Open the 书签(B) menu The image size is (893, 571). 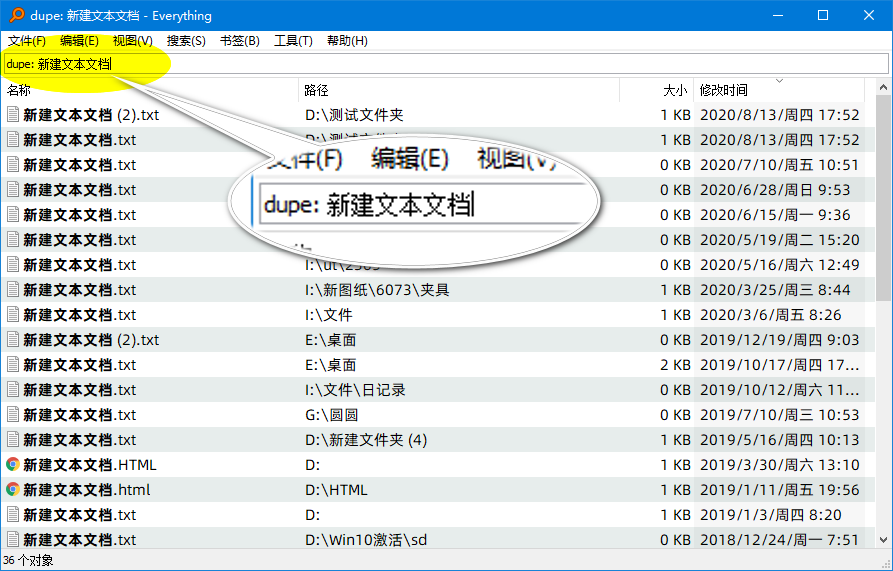[240, 41]
